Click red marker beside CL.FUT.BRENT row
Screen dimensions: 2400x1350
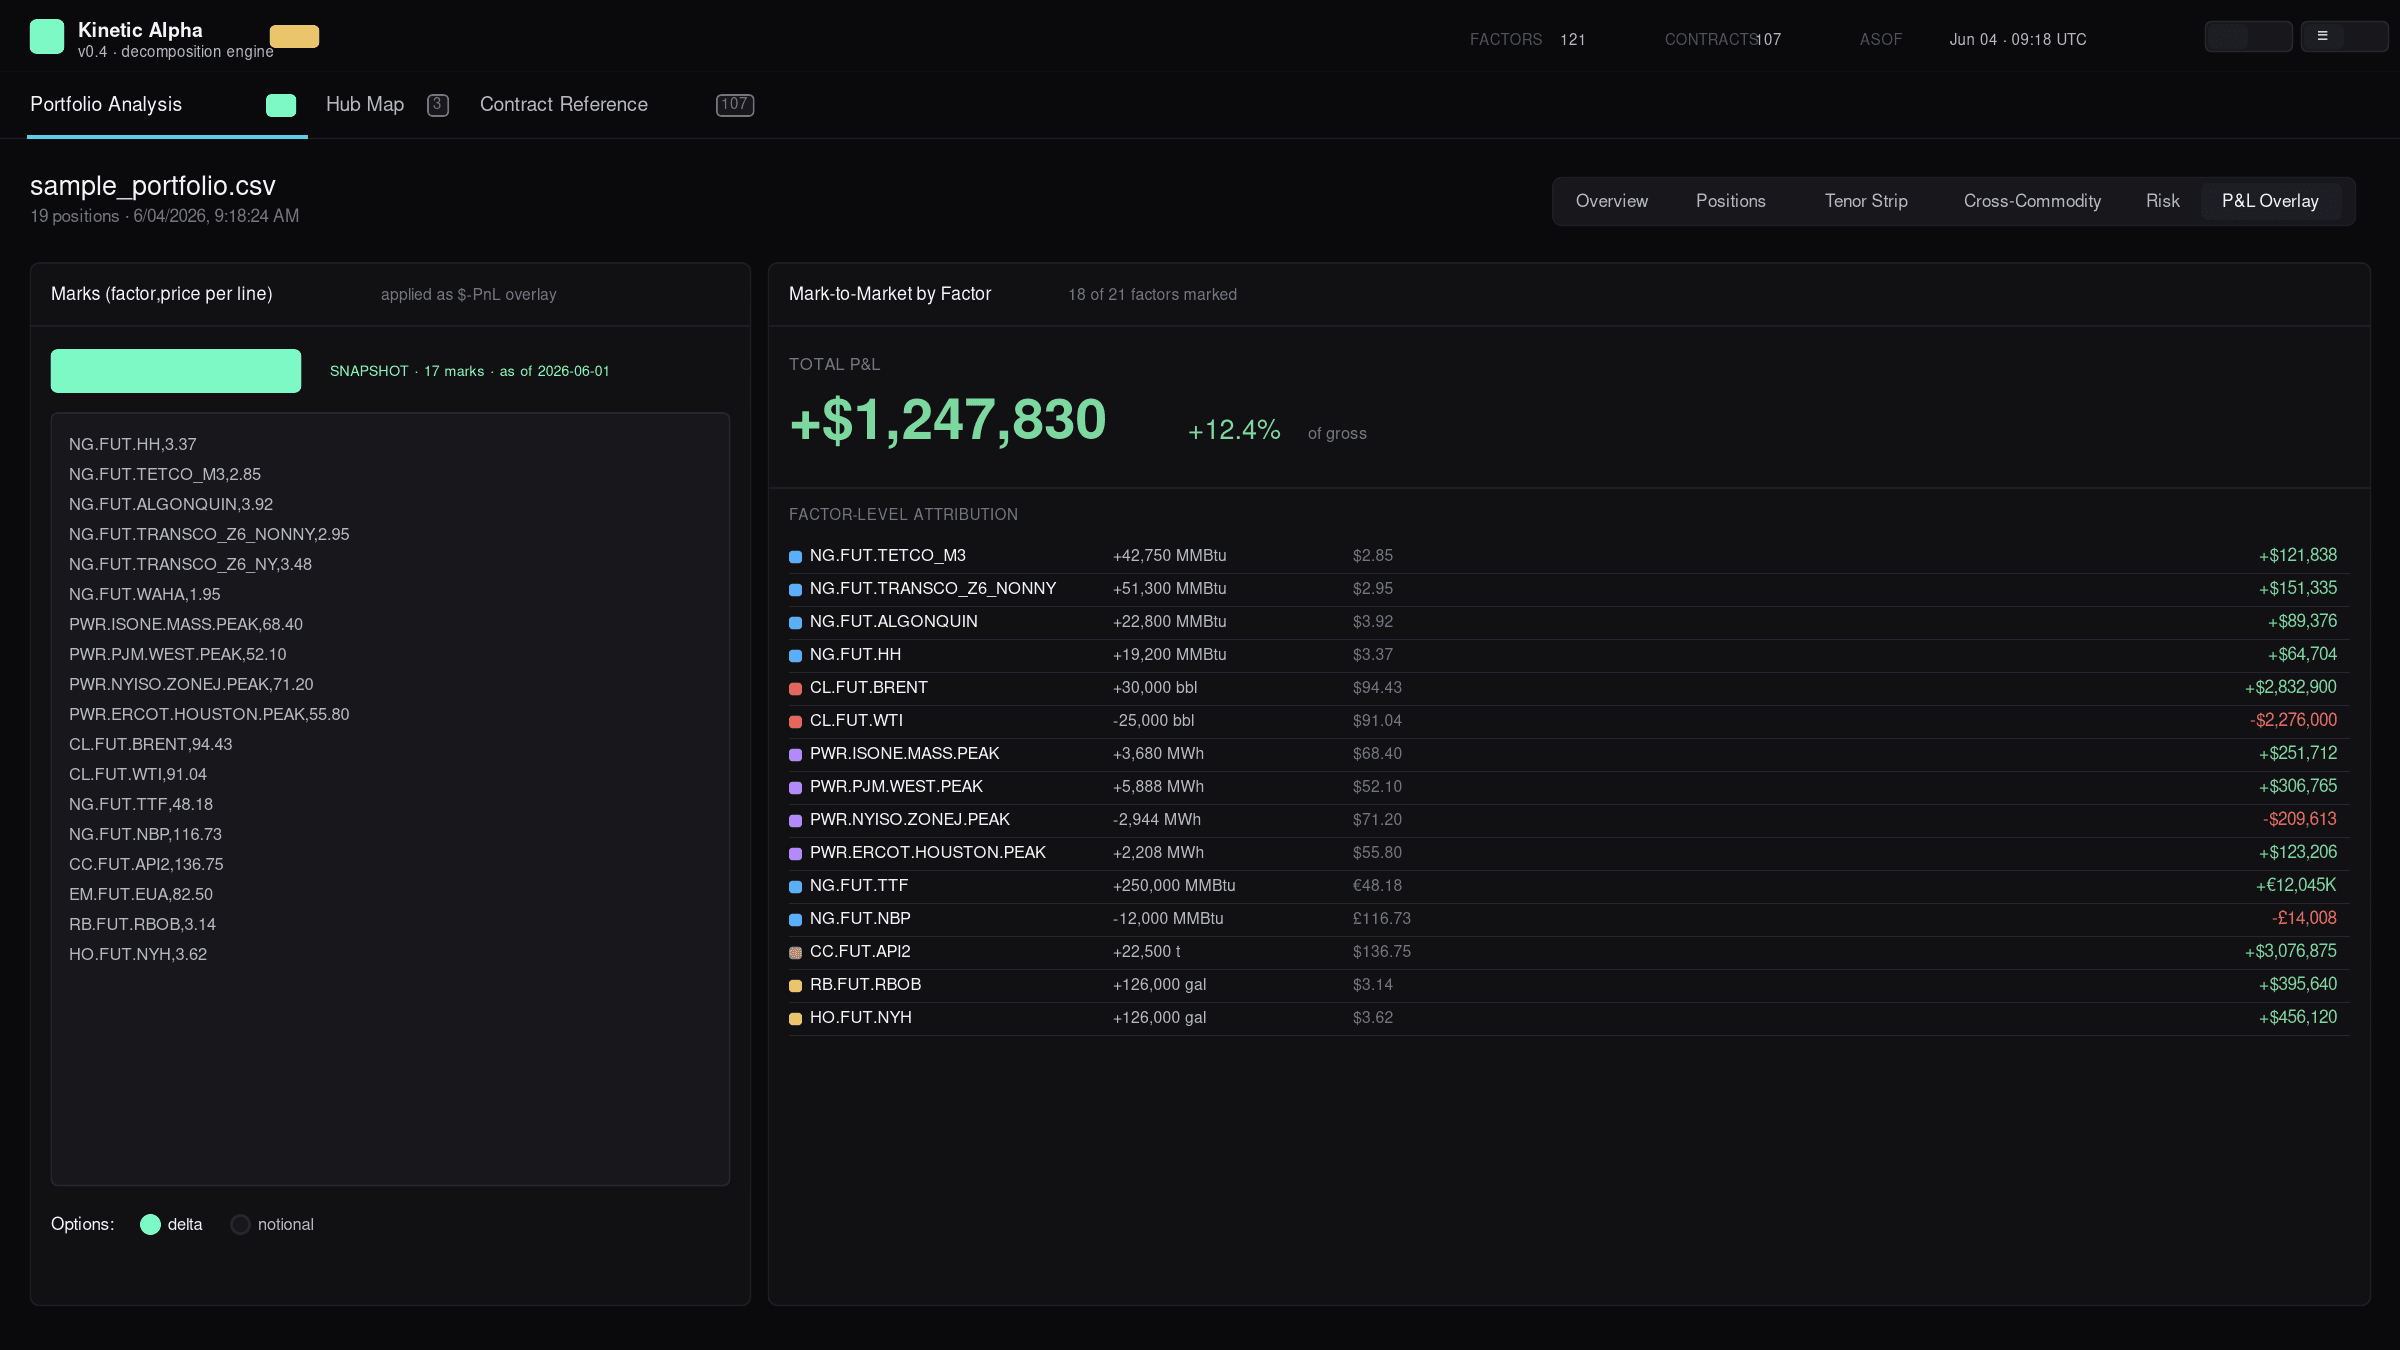click(796, 689)
